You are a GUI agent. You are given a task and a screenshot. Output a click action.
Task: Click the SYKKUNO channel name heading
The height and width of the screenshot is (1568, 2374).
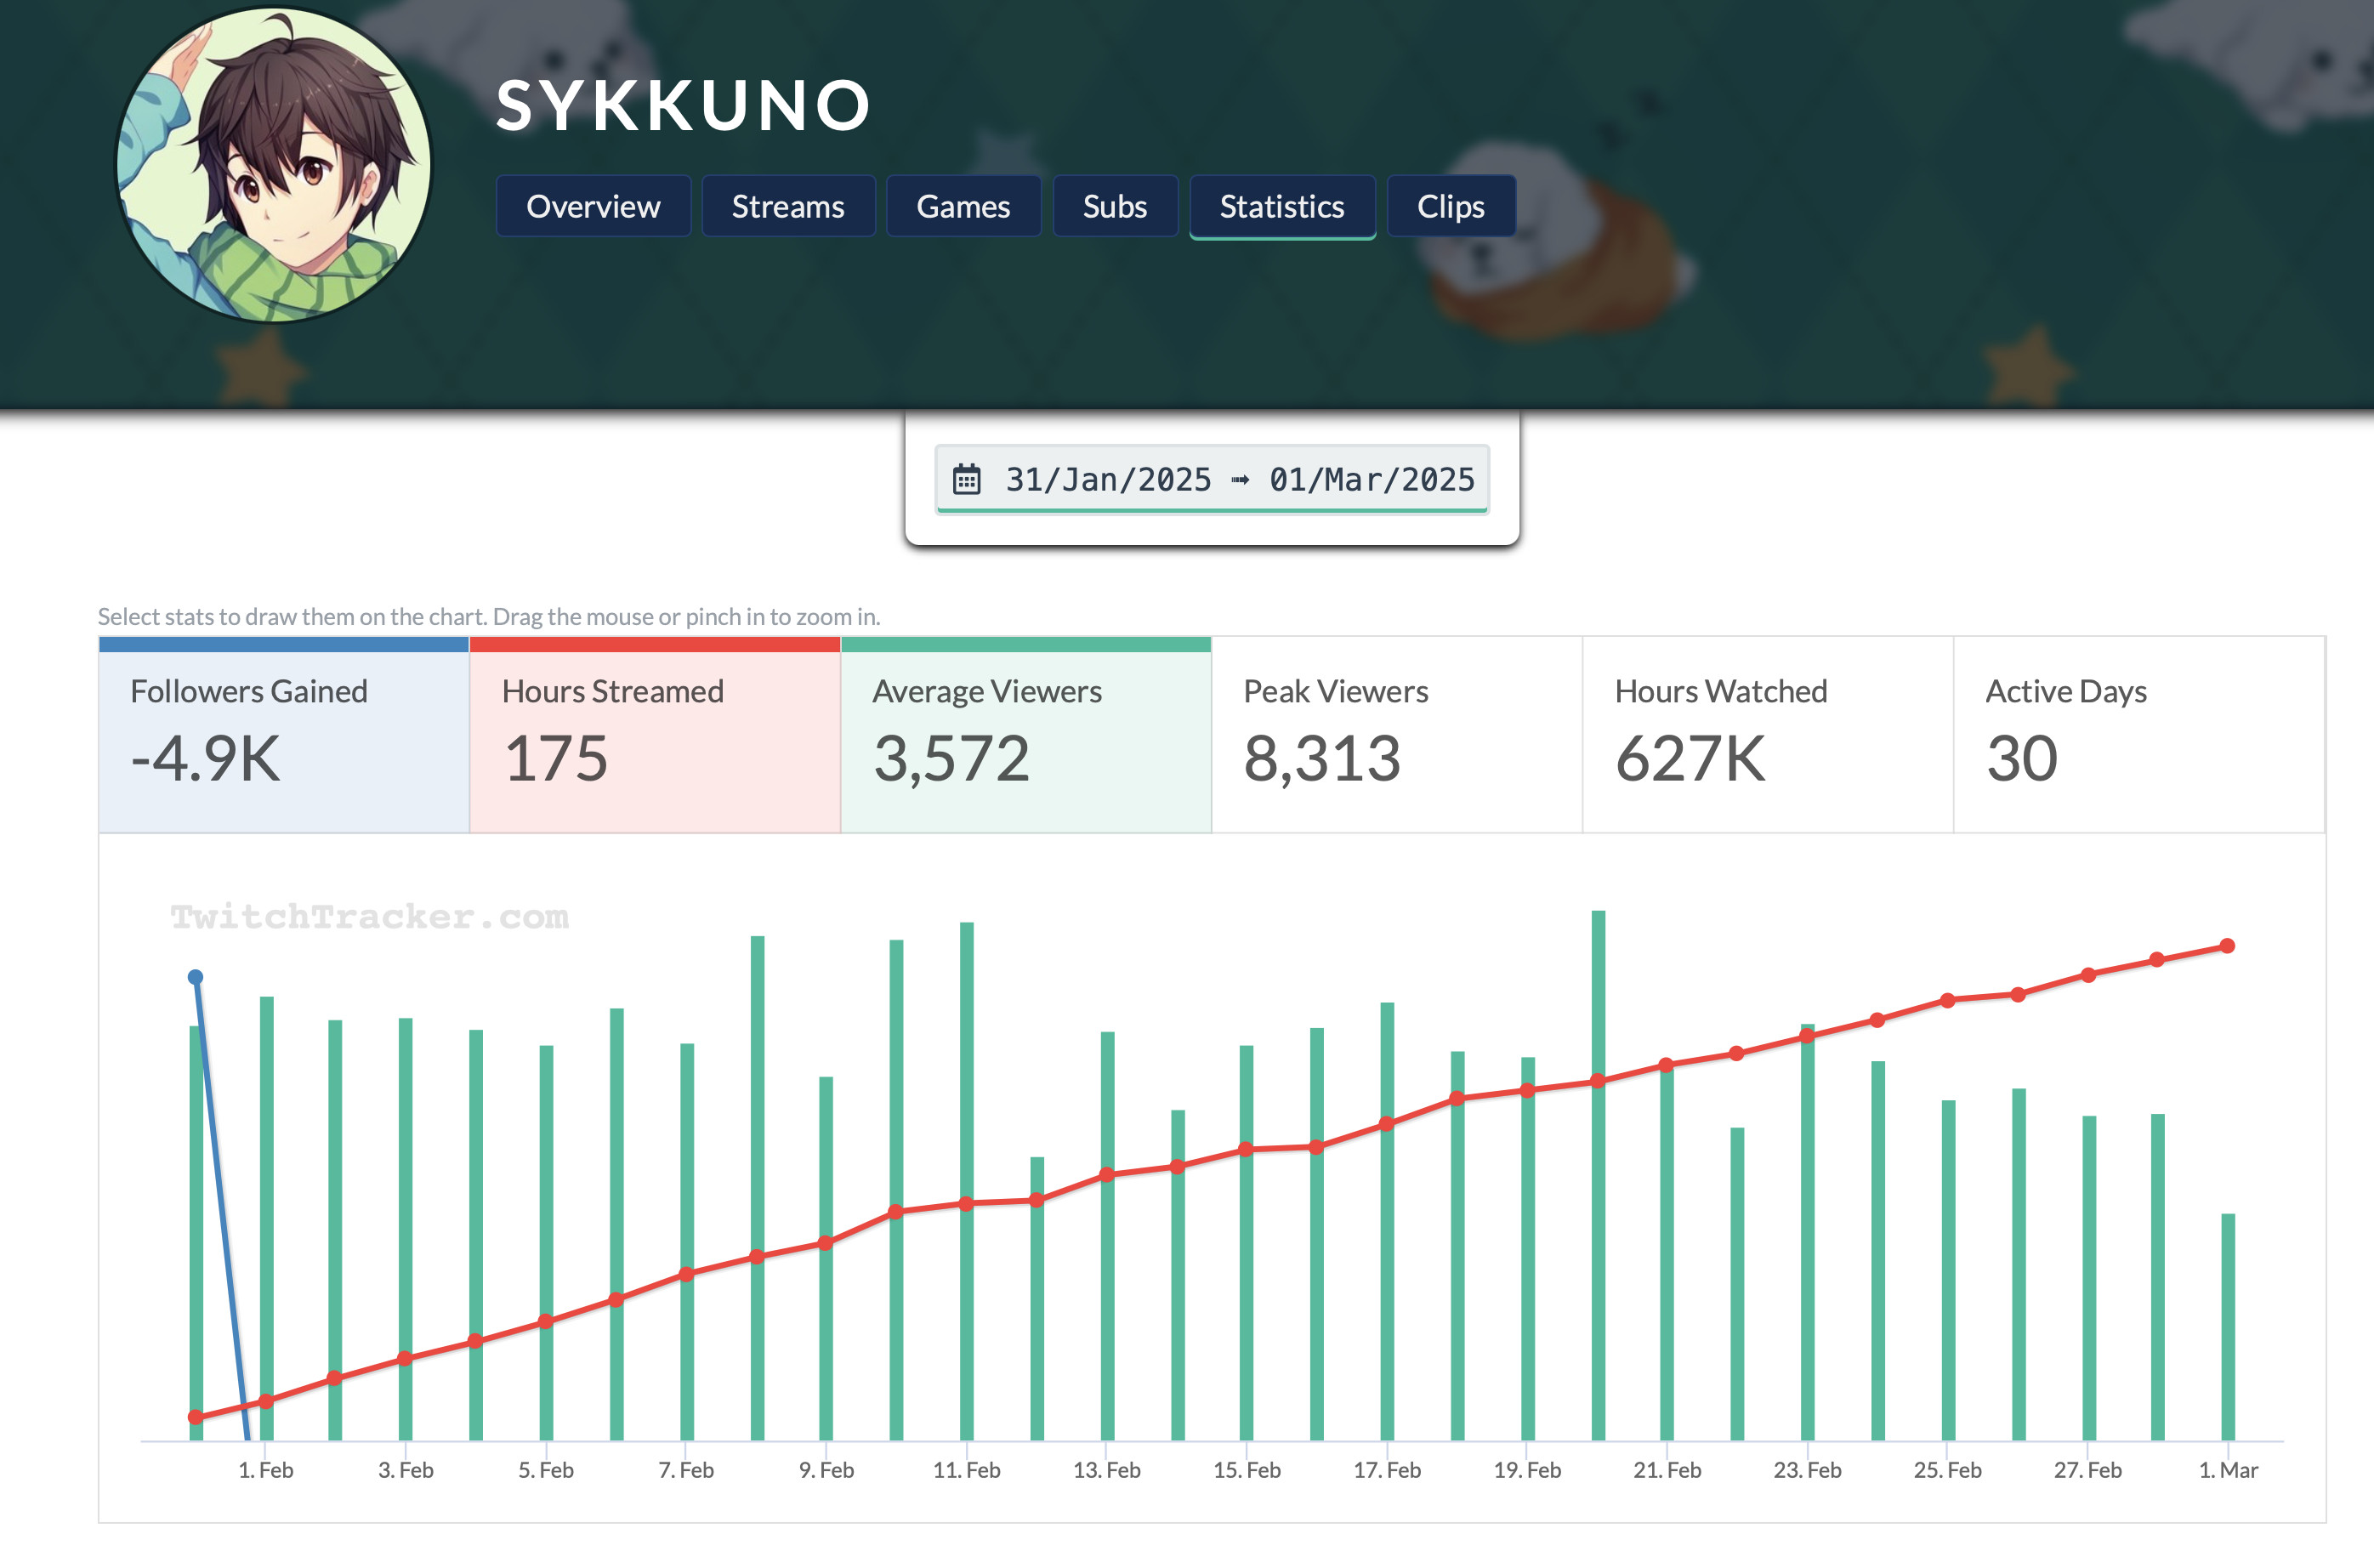(683, 106)
